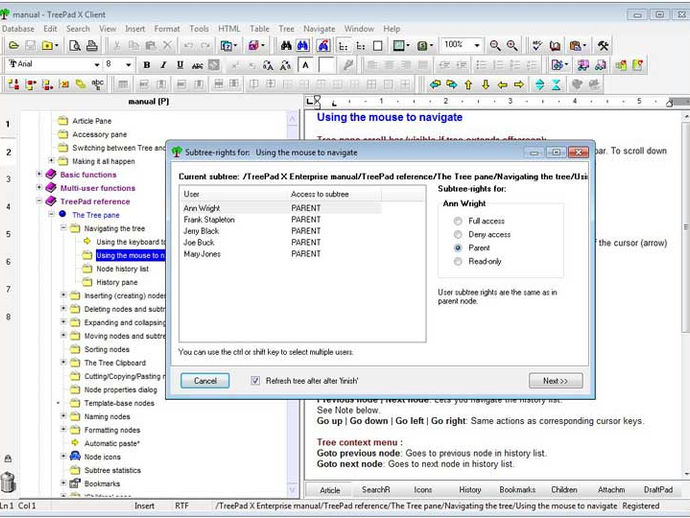Select the Article Pane tree item

click(x=92, y=121)
